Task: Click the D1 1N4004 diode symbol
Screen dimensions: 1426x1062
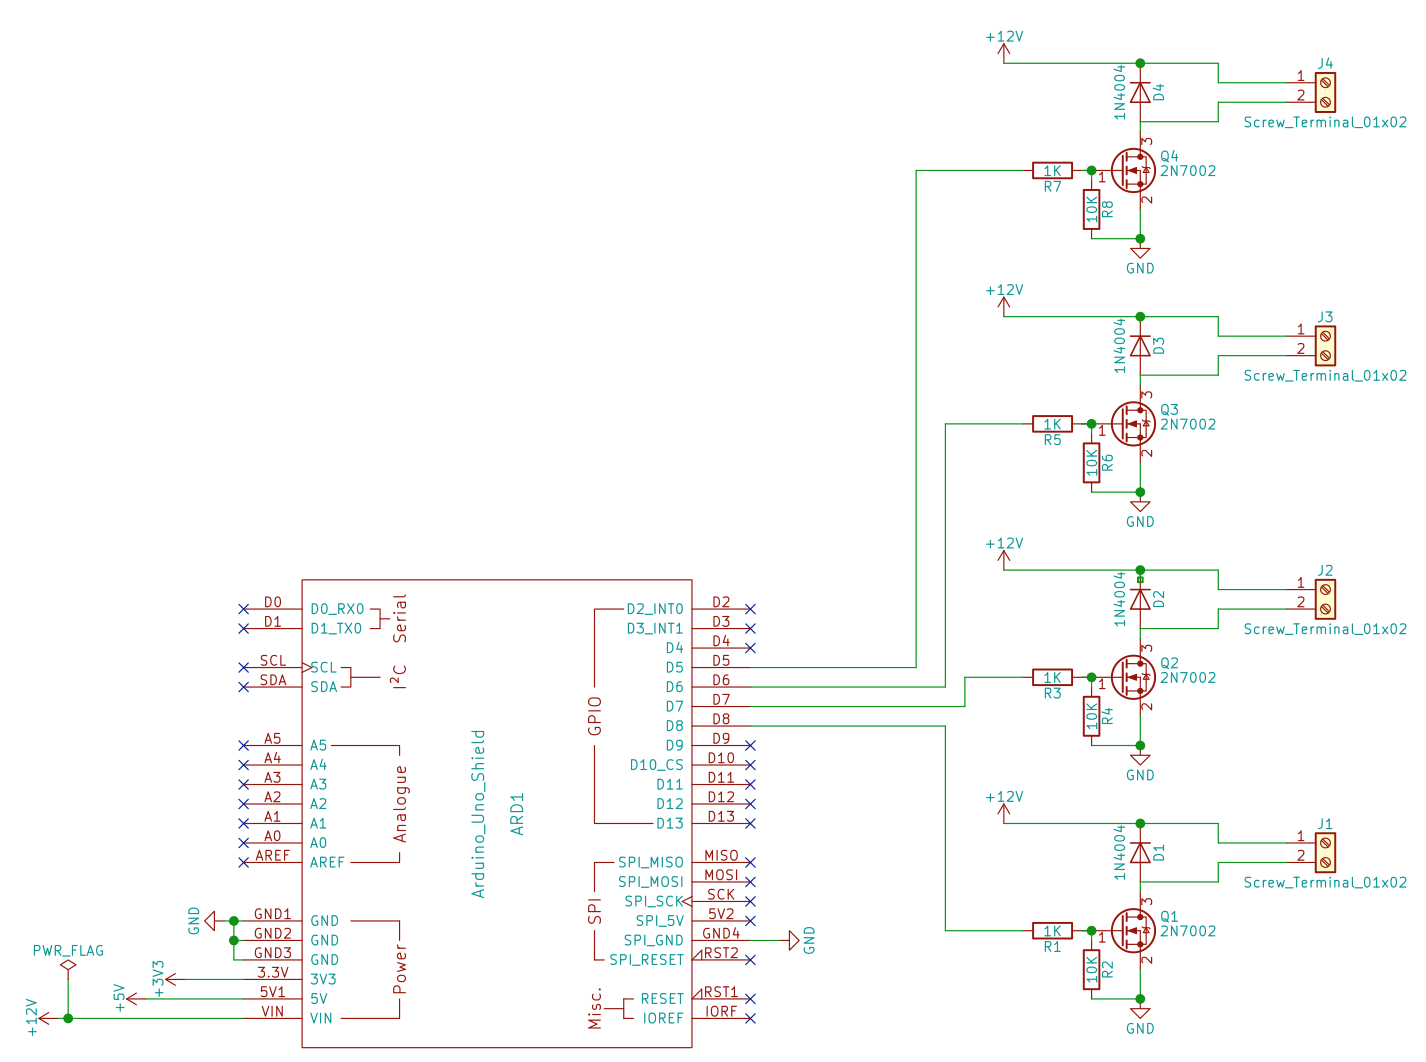Action: pos(1140,853)
